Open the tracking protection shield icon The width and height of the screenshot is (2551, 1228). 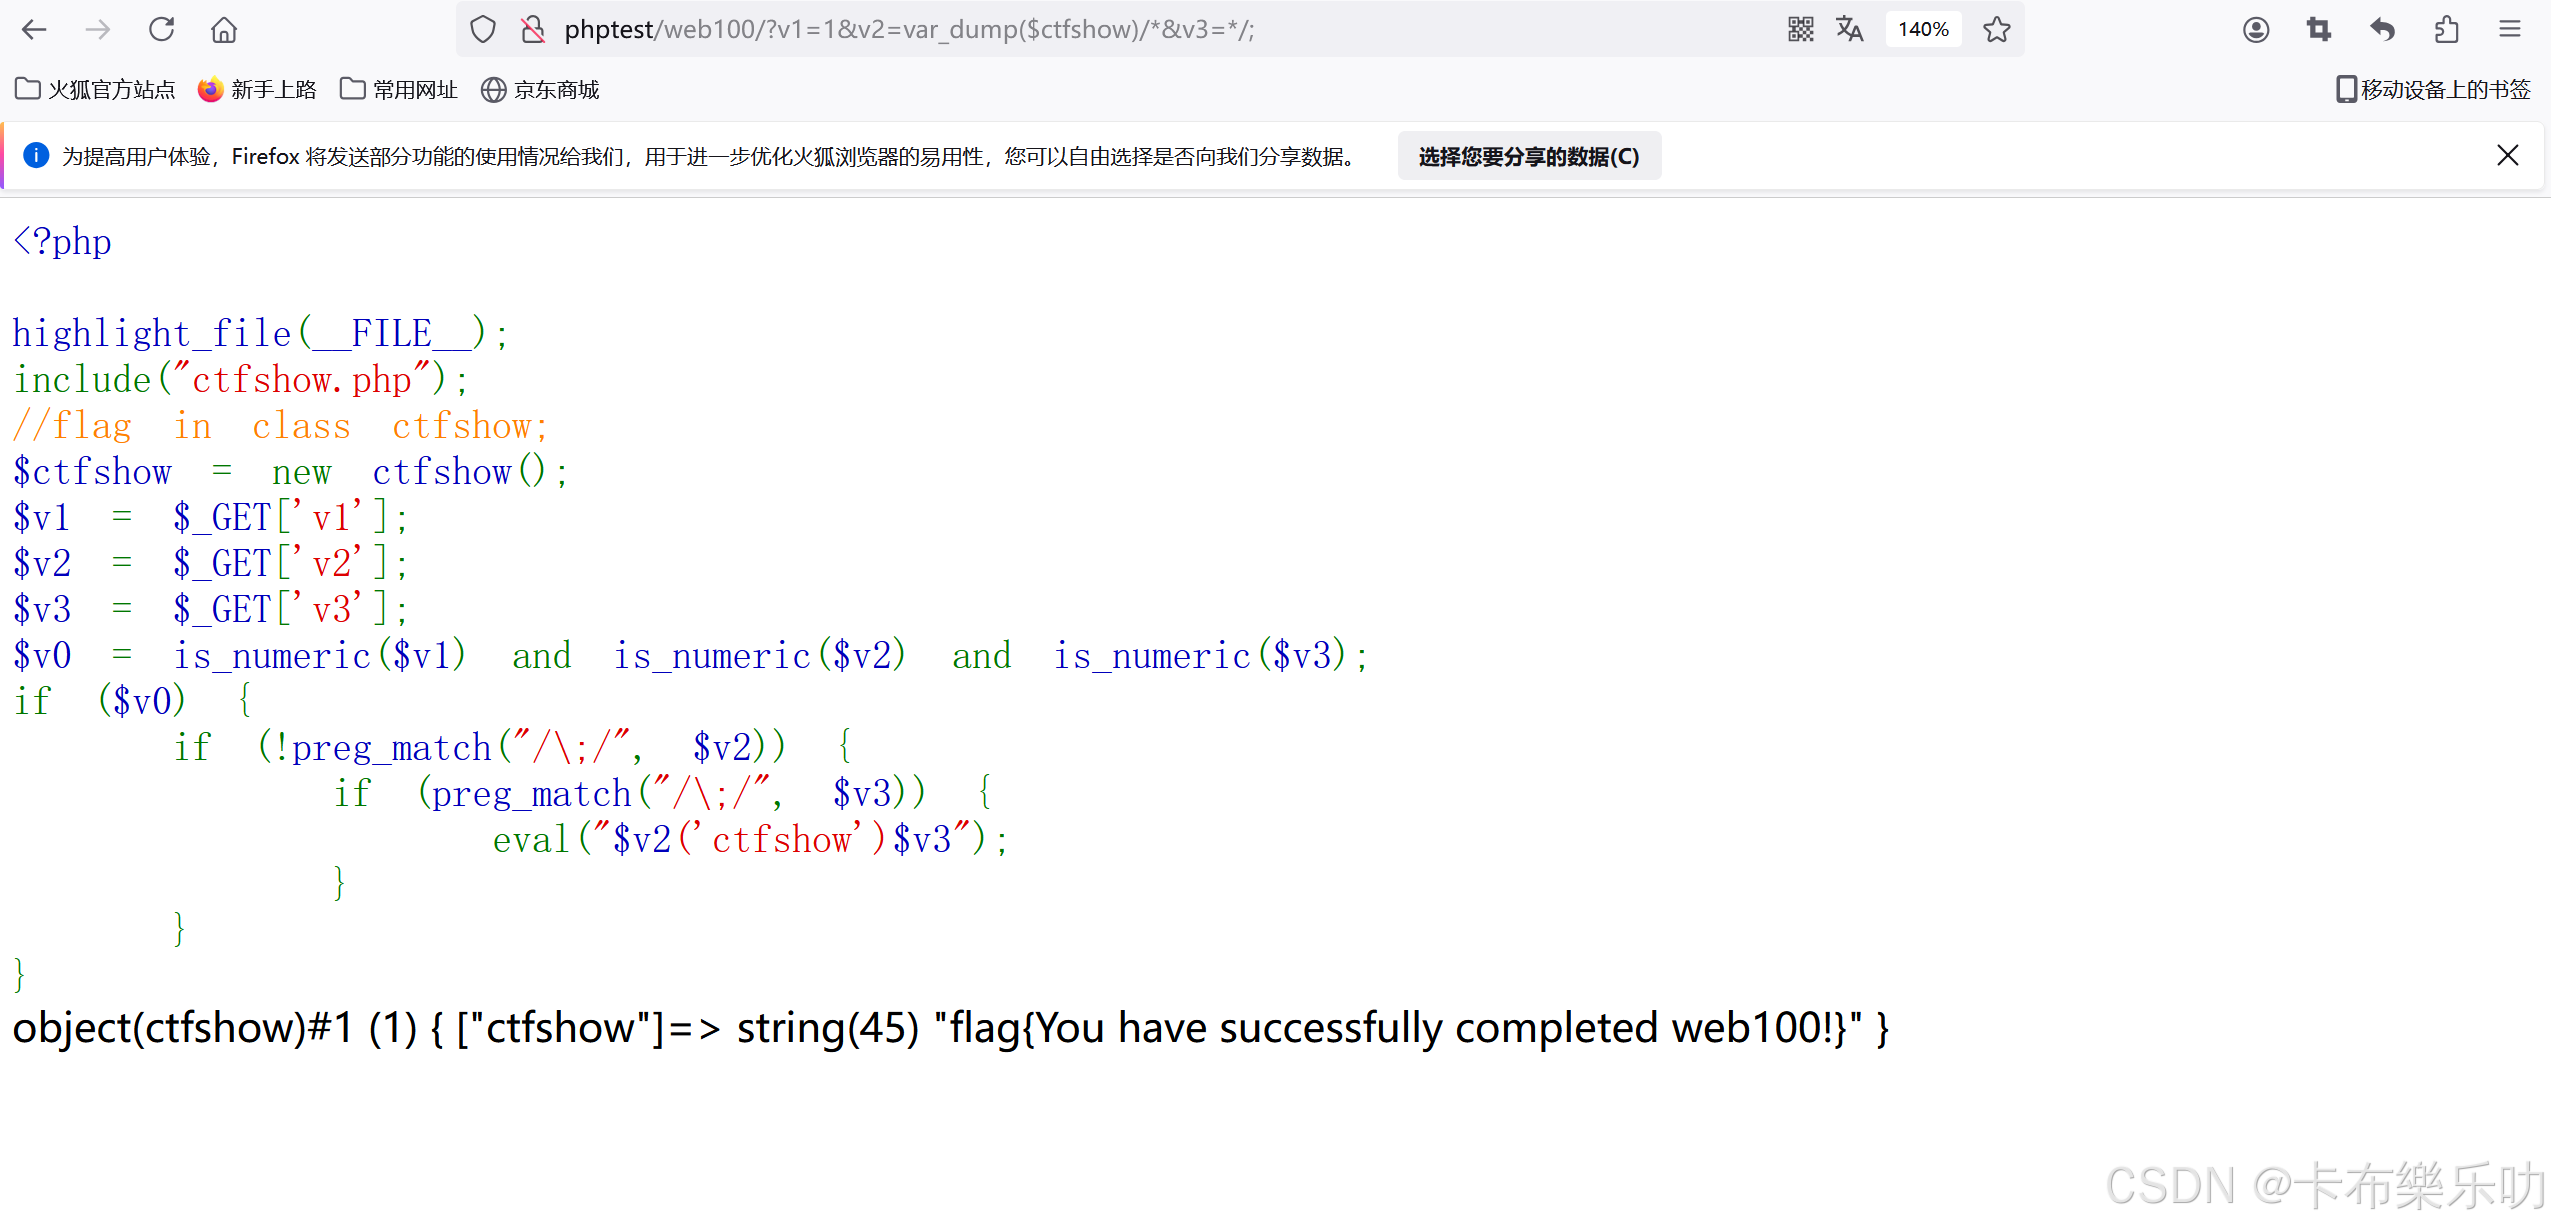[x=483, y=30]
